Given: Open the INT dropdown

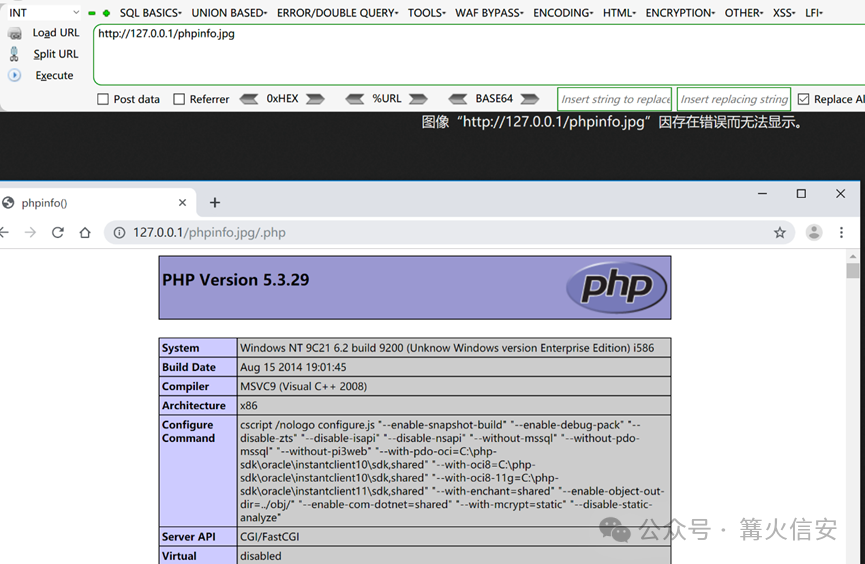Looking at the screenshot, I should 43,13.
